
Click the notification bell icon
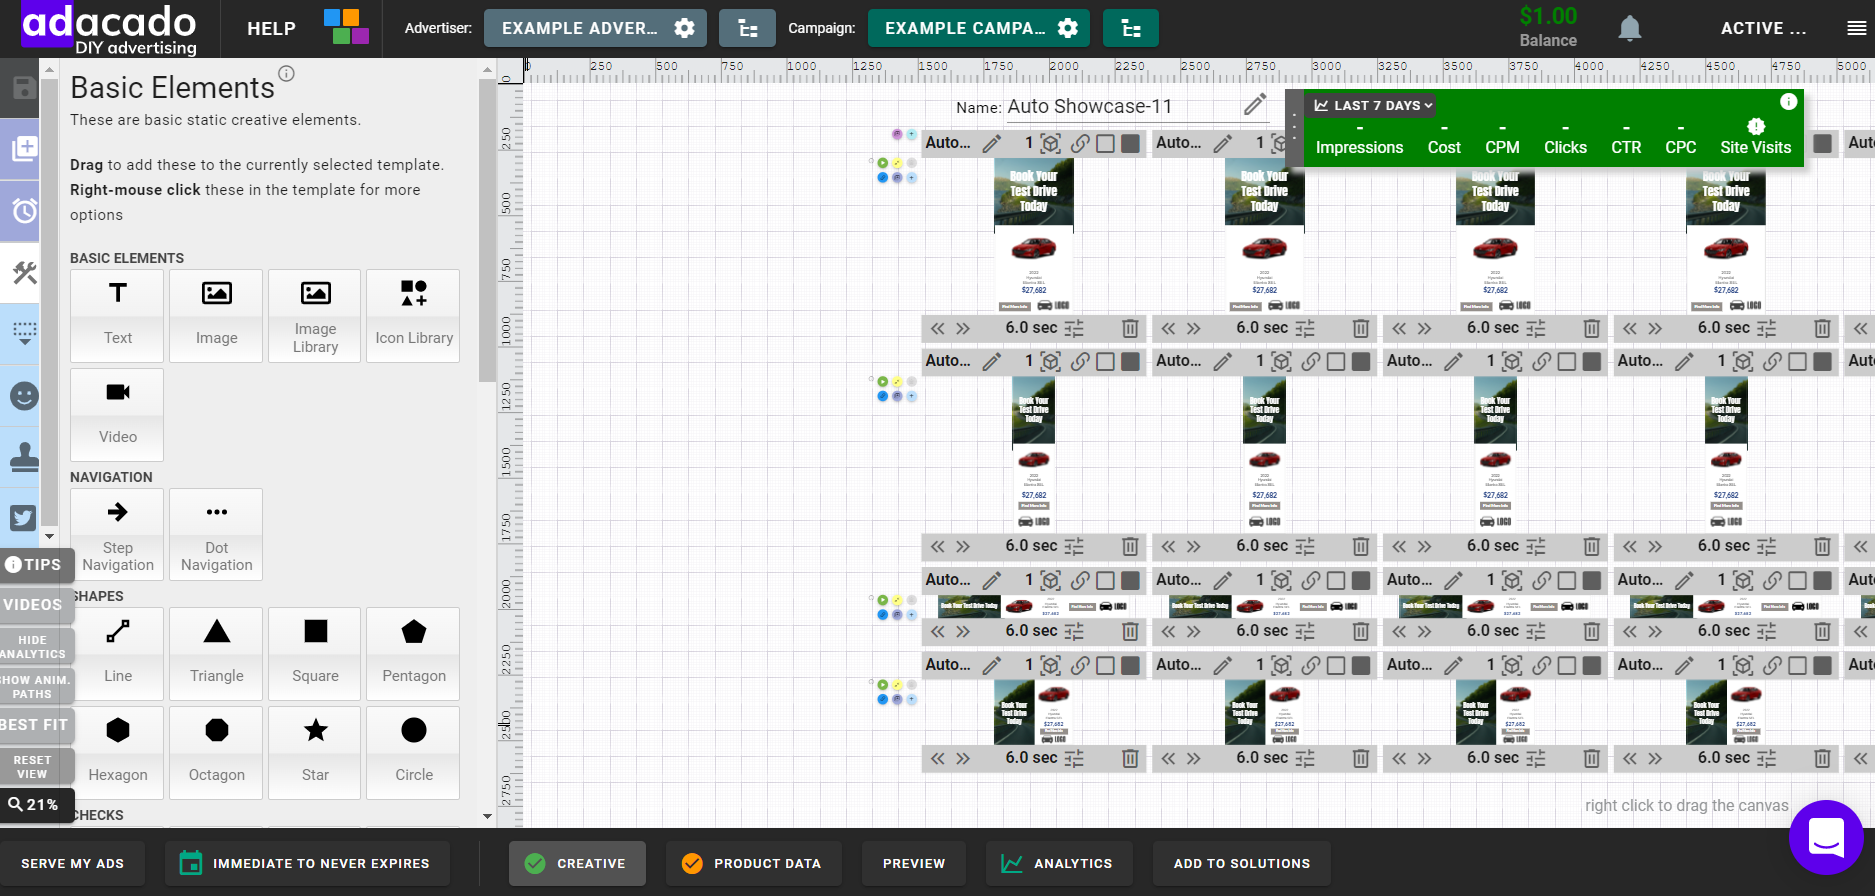pos(1629,28)
